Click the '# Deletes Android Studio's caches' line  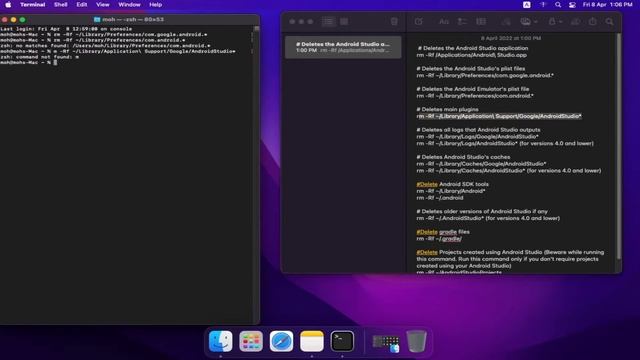tap(463, 157)
